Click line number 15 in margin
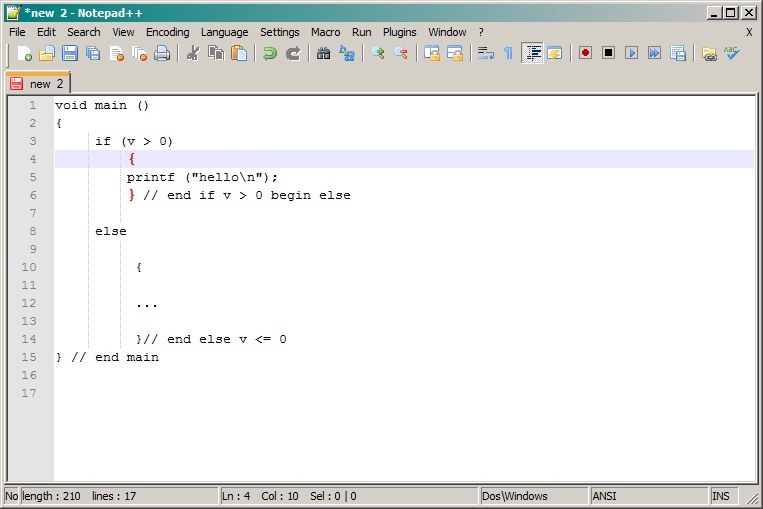 coord(29,357)
